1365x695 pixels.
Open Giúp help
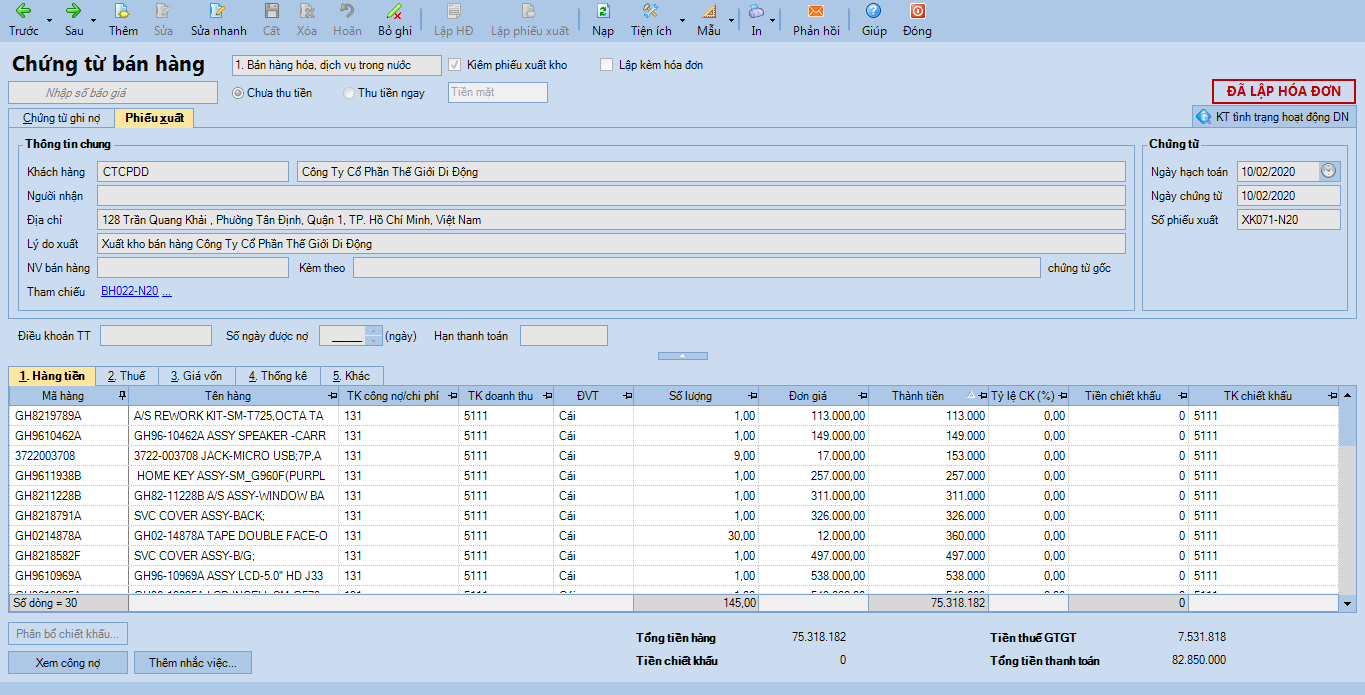pyautogui.click(x=874, y=20)
